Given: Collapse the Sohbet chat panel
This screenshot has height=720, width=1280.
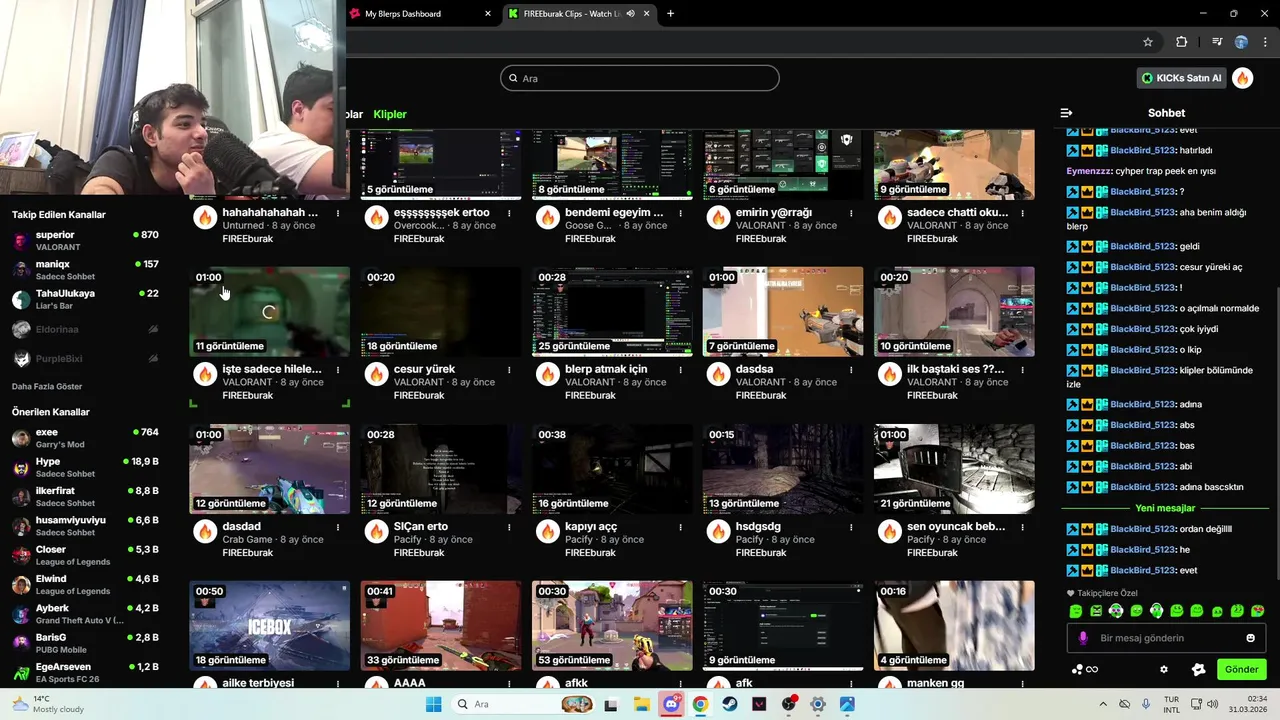Looking at the screenshot, I should click(1066, 113).
